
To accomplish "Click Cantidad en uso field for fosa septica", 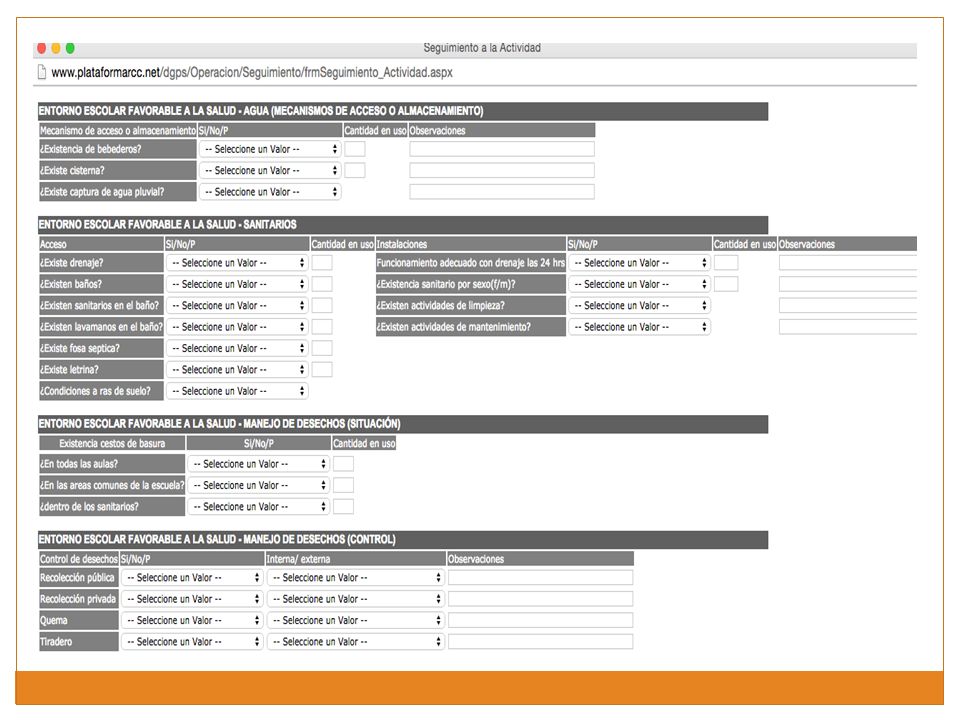I will (x=322, y=348).
